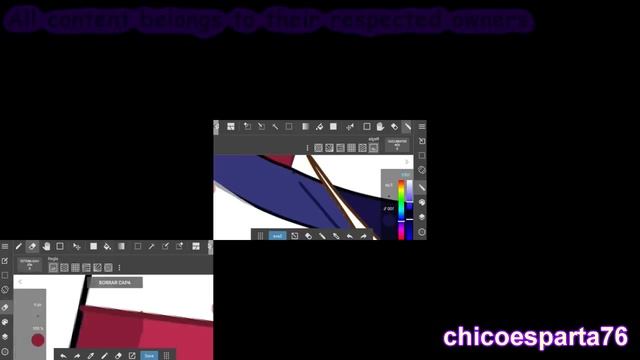This screenshot has height=360, width=640.
Task: Open color palette in lower-left window sidebar
Action: point(5,322)
